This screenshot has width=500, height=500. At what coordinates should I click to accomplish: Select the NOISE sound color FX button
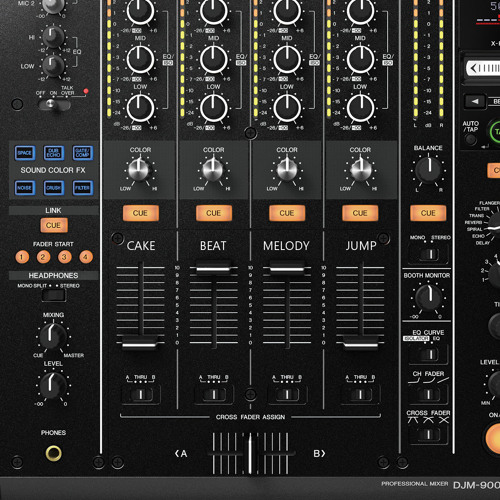[25, 188]
